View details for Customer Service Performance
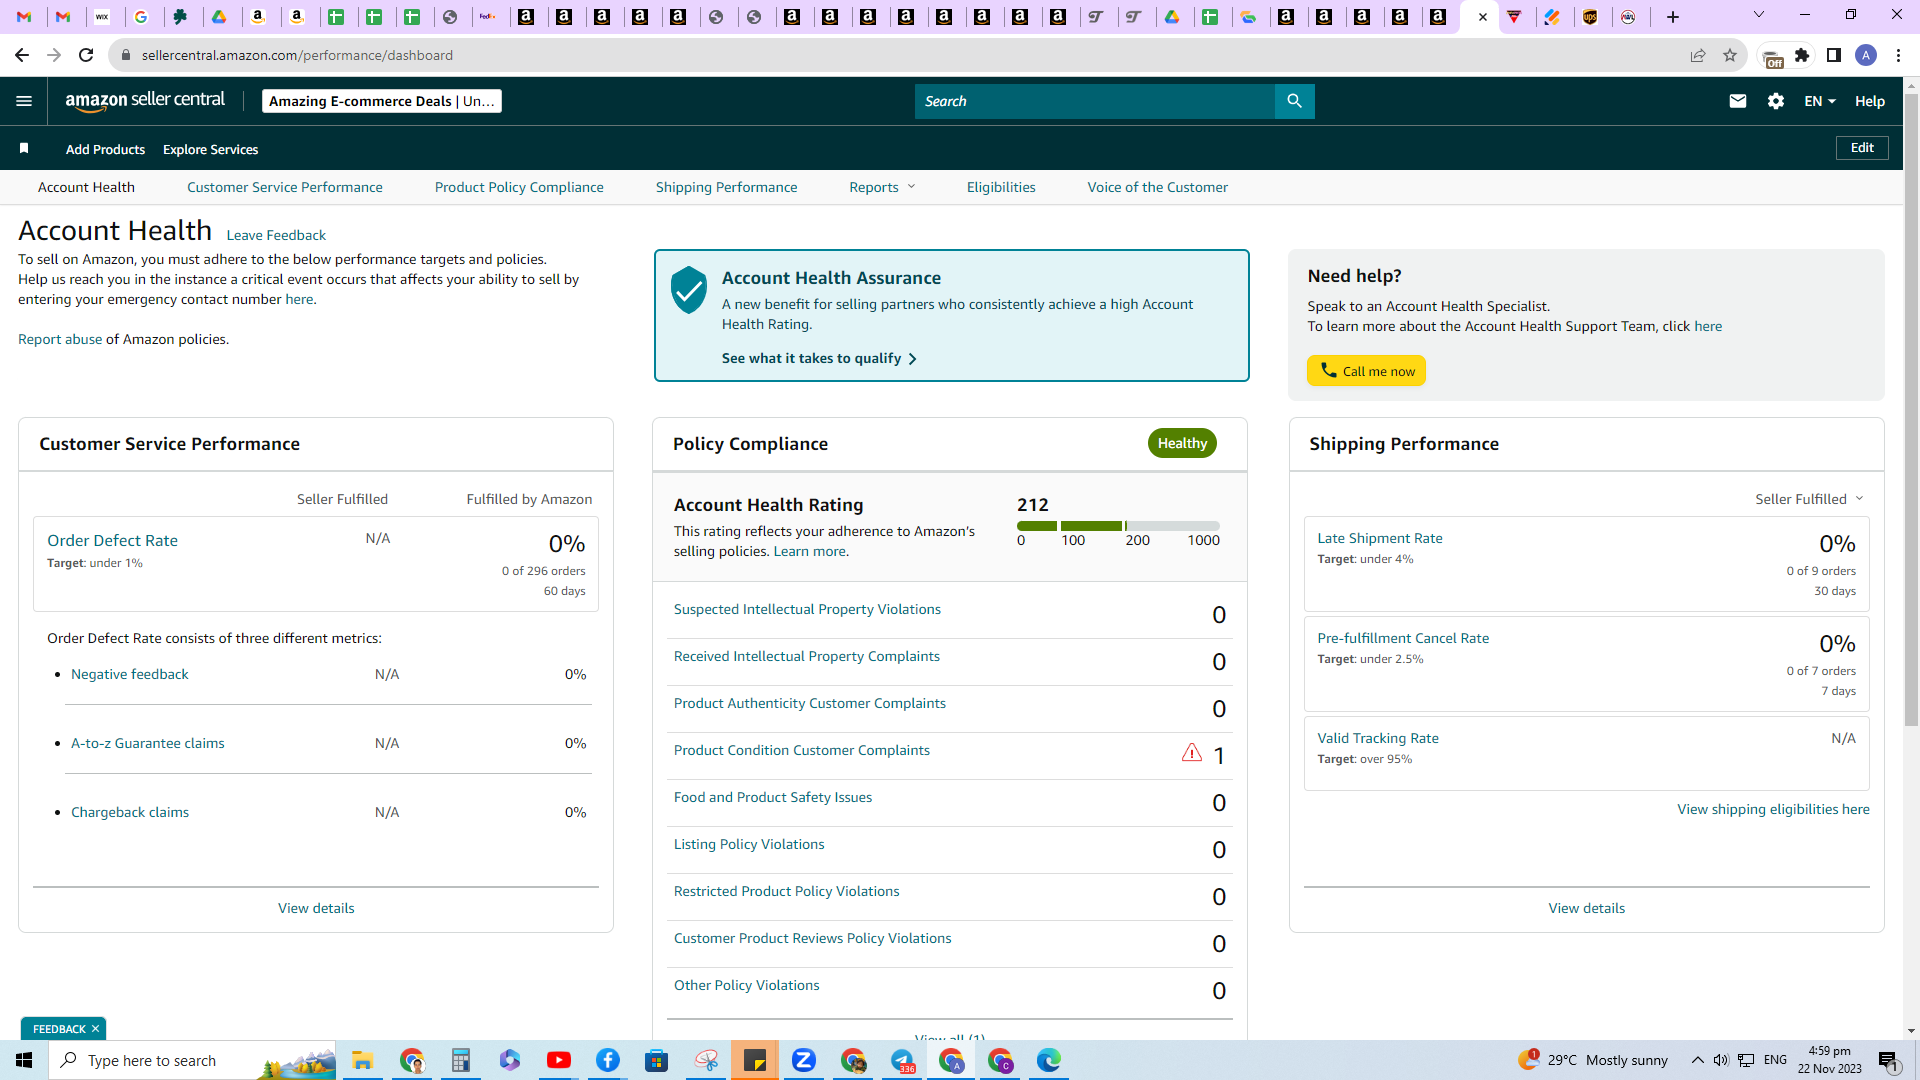The width and height of the screenshot is (1920, 1080). pos(316,908)
